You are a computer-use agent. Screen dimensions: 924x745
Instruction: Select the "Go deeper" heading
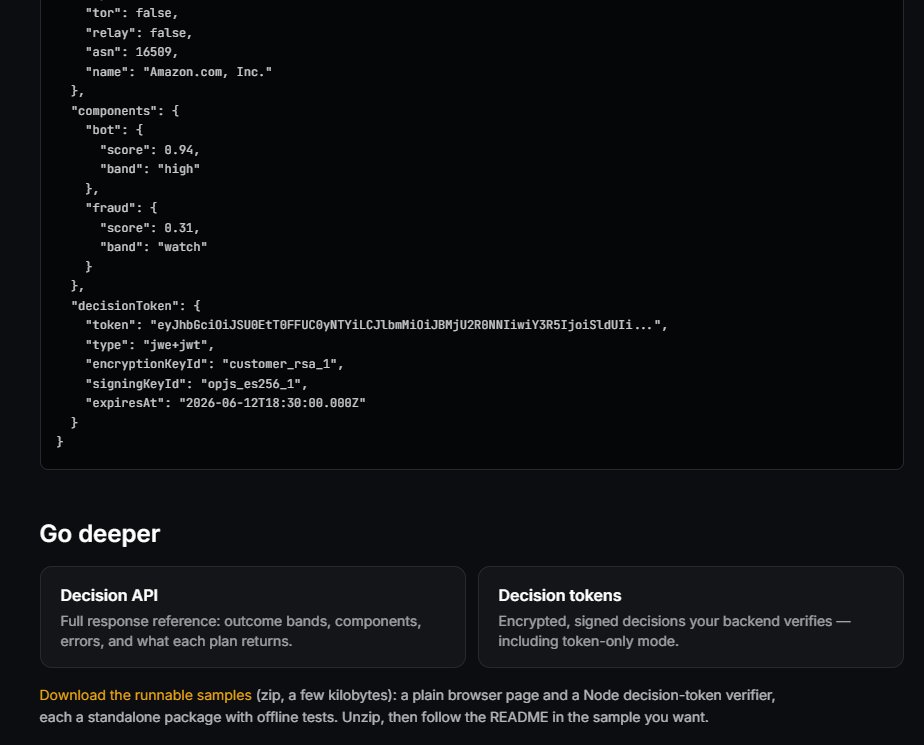(x=100, y=533)
